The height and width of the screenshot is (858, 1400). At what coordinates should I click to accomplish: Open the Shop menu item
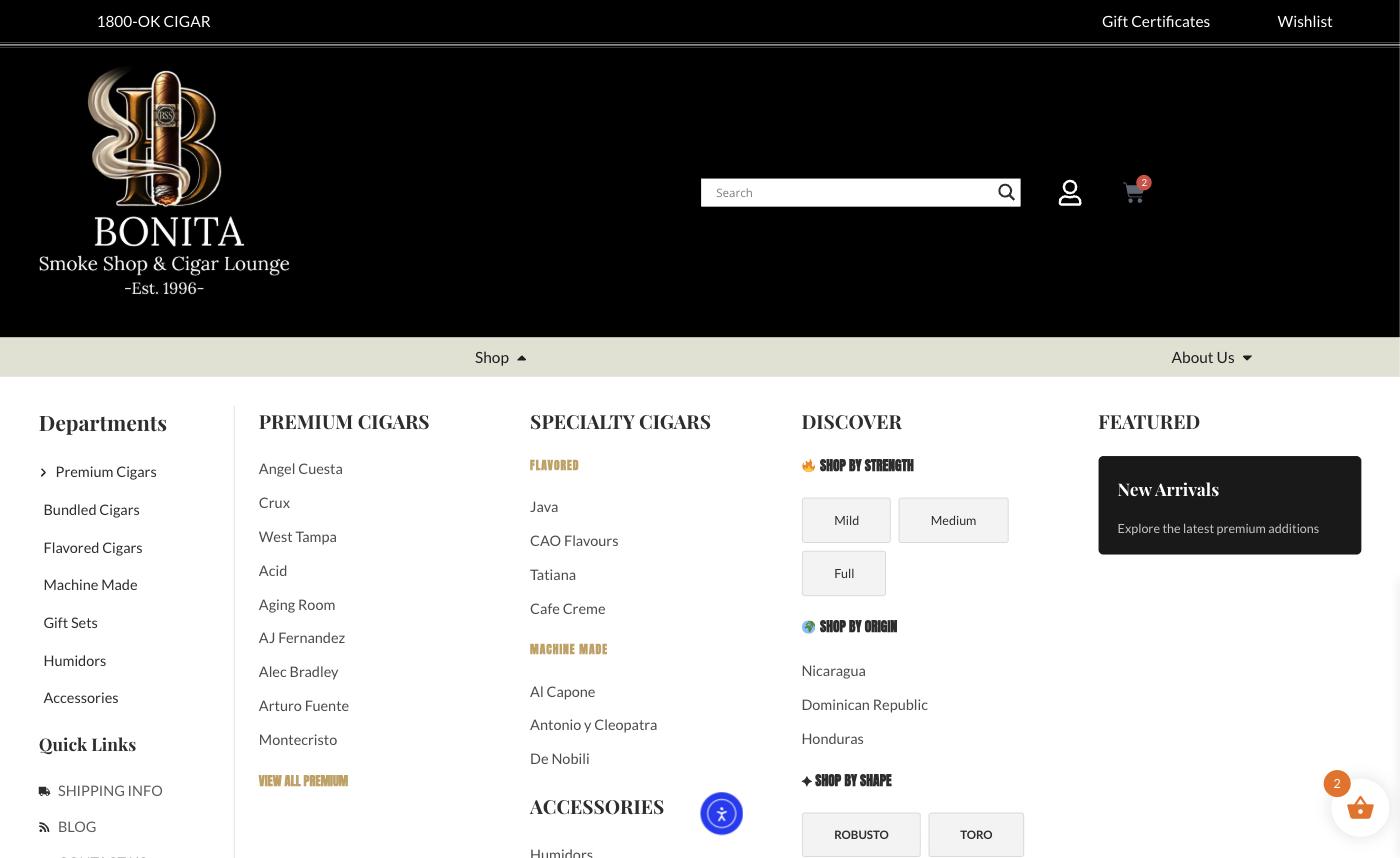click(492, 357)
